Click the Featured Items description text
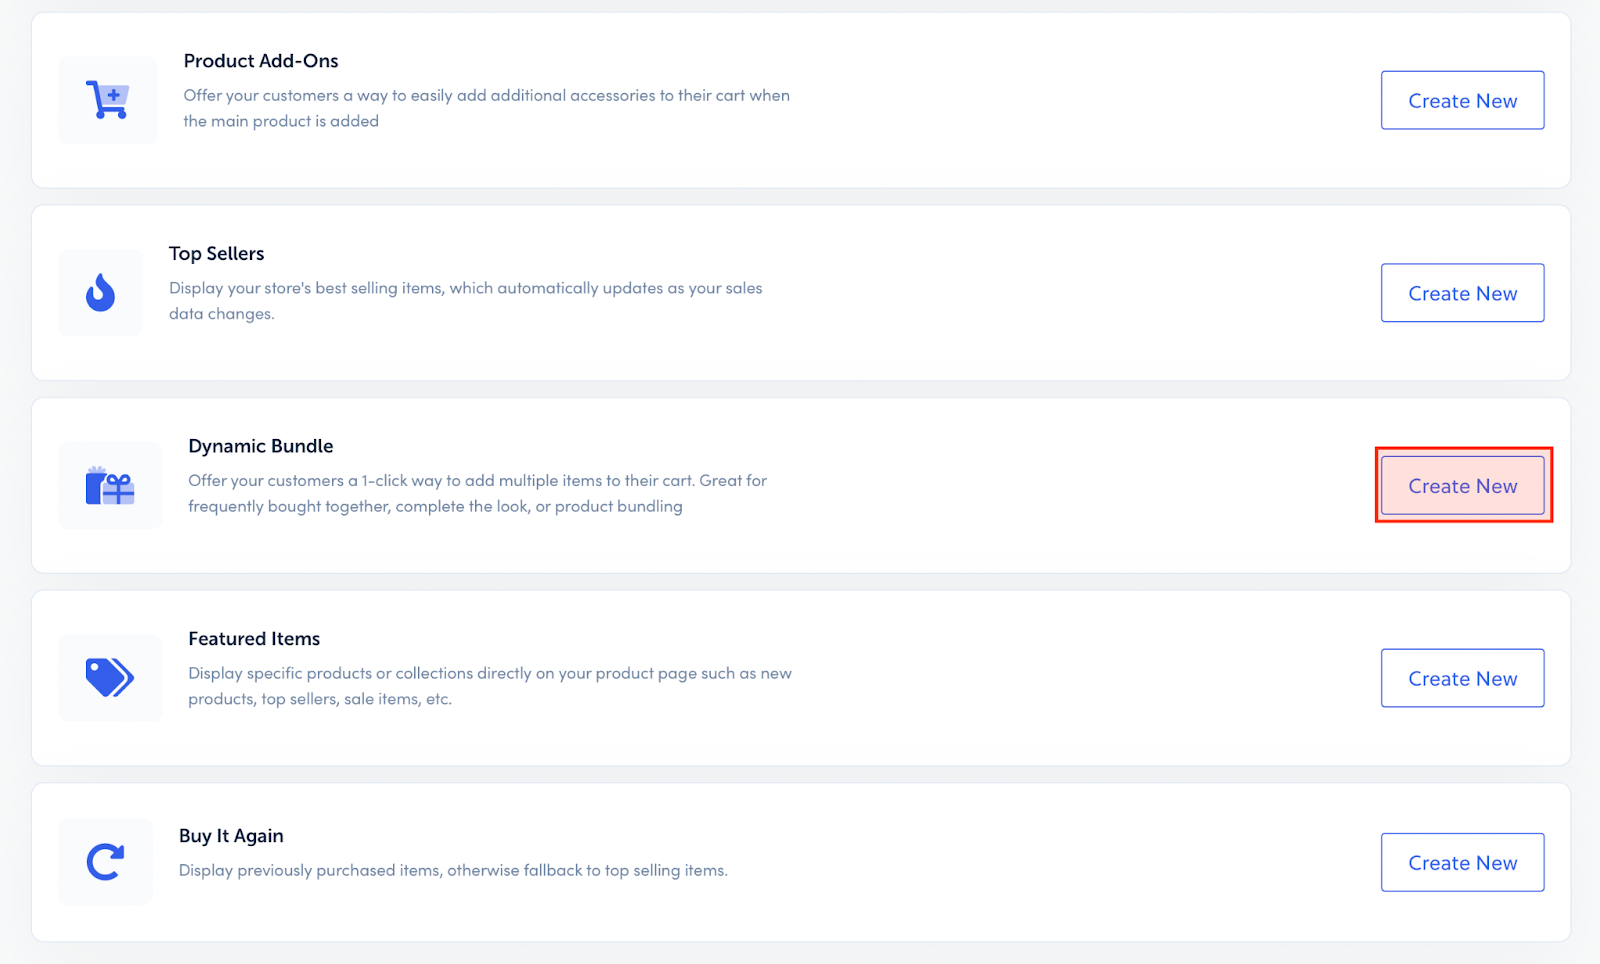 click(490, 686)
